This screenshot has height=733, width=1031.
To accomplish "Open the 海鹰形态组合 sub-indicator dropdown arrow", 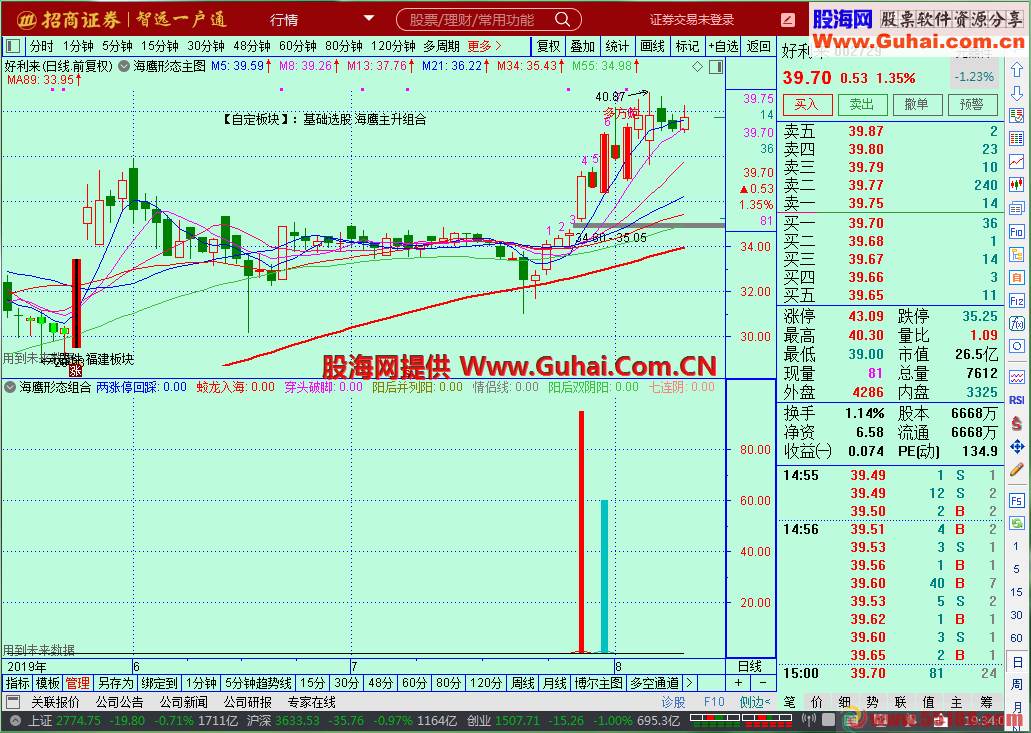I will (10, 387).
